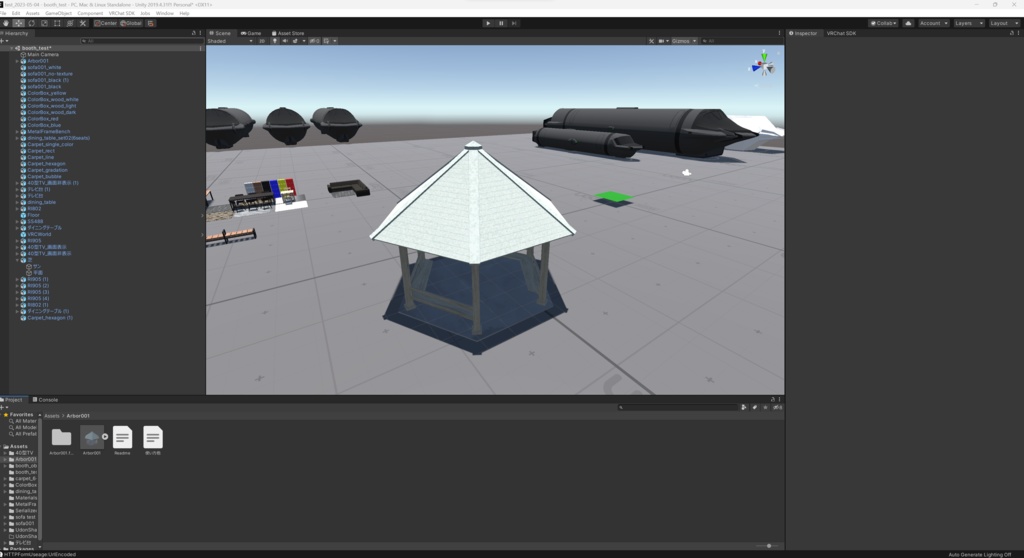This screenshot has width=1024, height=558.
Task: Open the File menu
Action: [x=3, y=13]
